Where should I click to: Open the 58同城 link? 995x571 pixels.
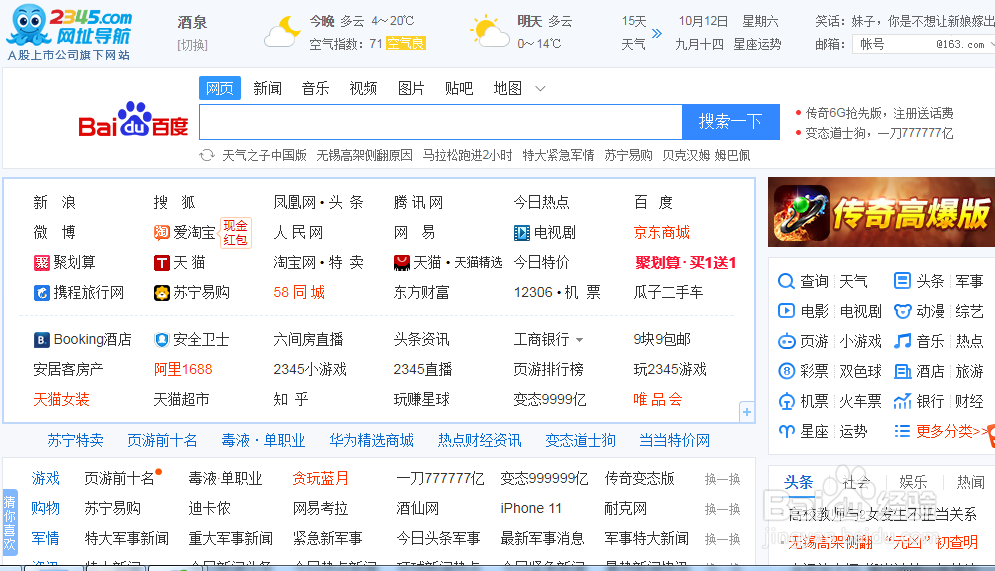[299, 292]
